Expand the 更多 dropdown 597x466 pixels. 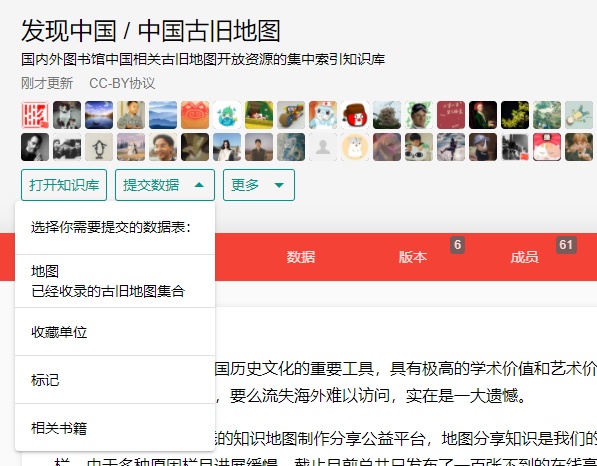pyautogui.click(x=259, y=185)
